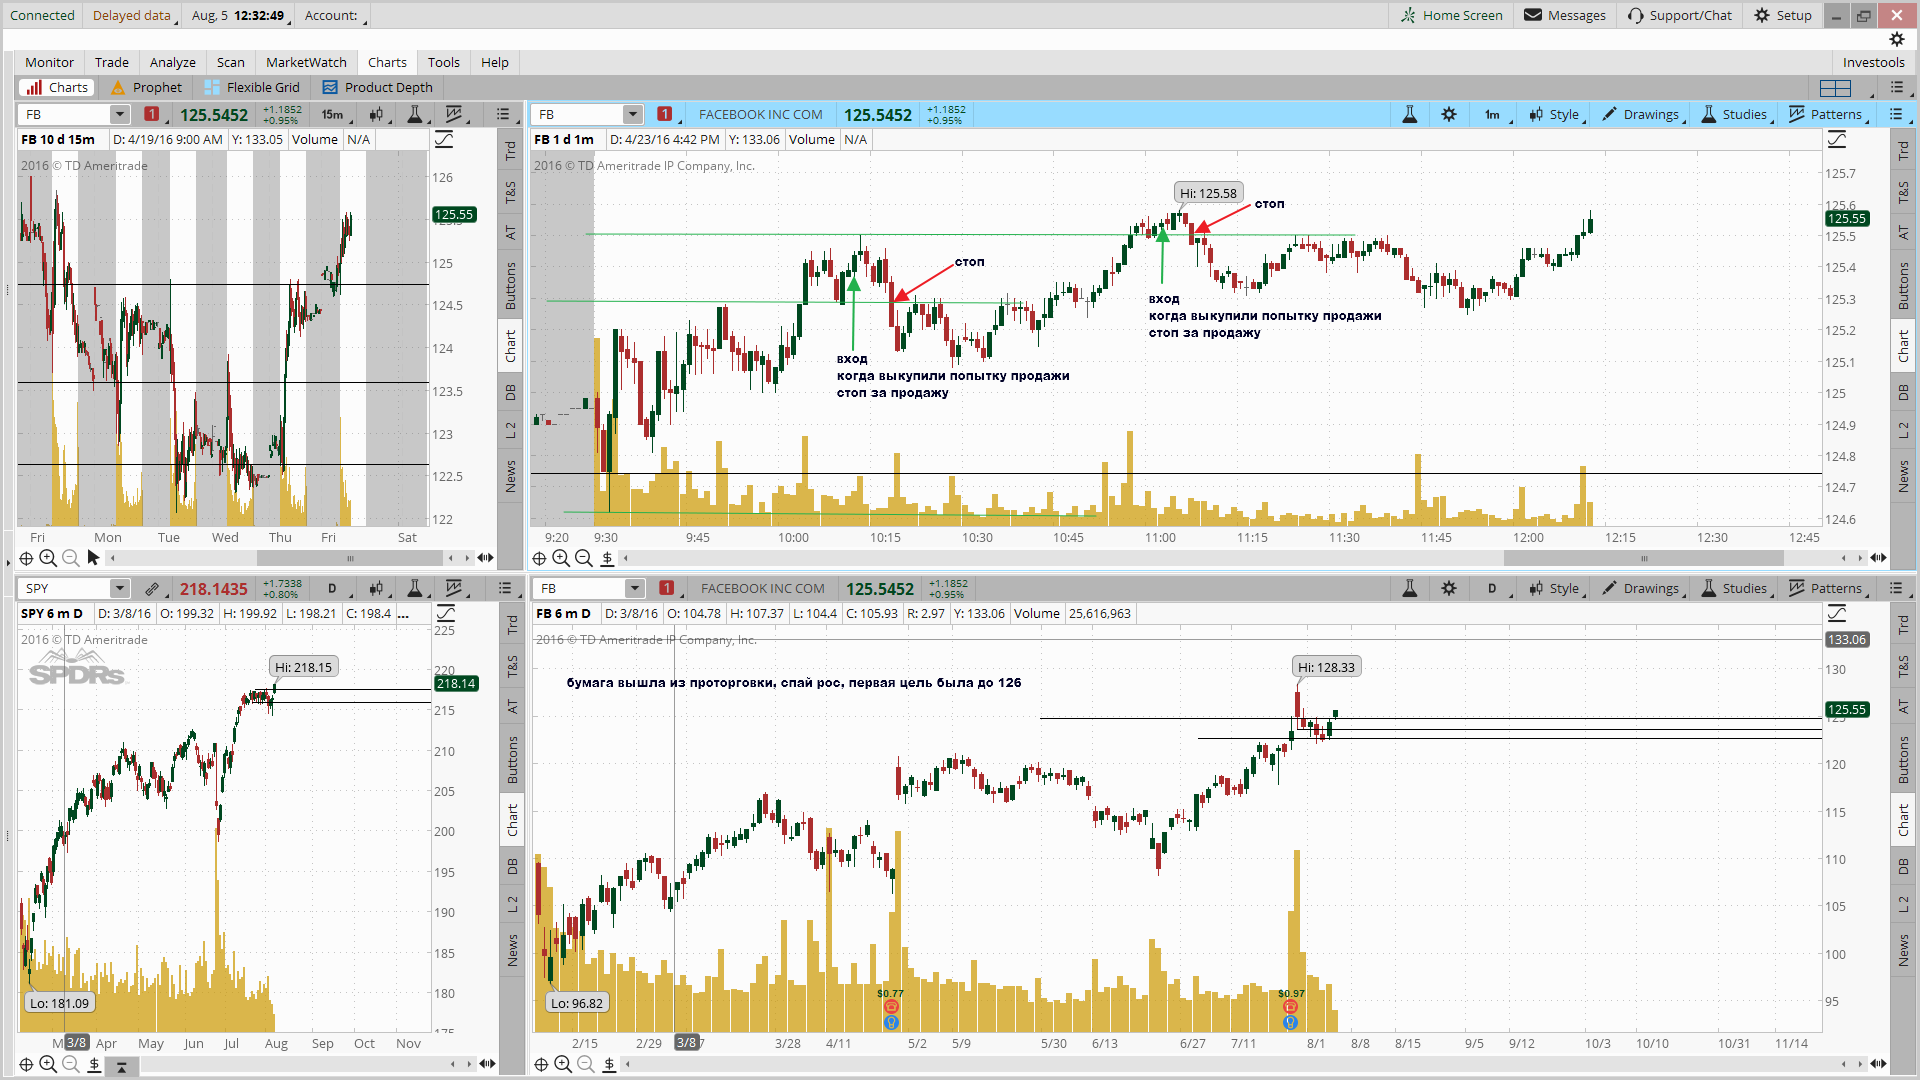Screen dimensions: 1920x1080
Task: Click the time axis scrollbar below FB daily chart
Action: [x=1234, y=1064]
